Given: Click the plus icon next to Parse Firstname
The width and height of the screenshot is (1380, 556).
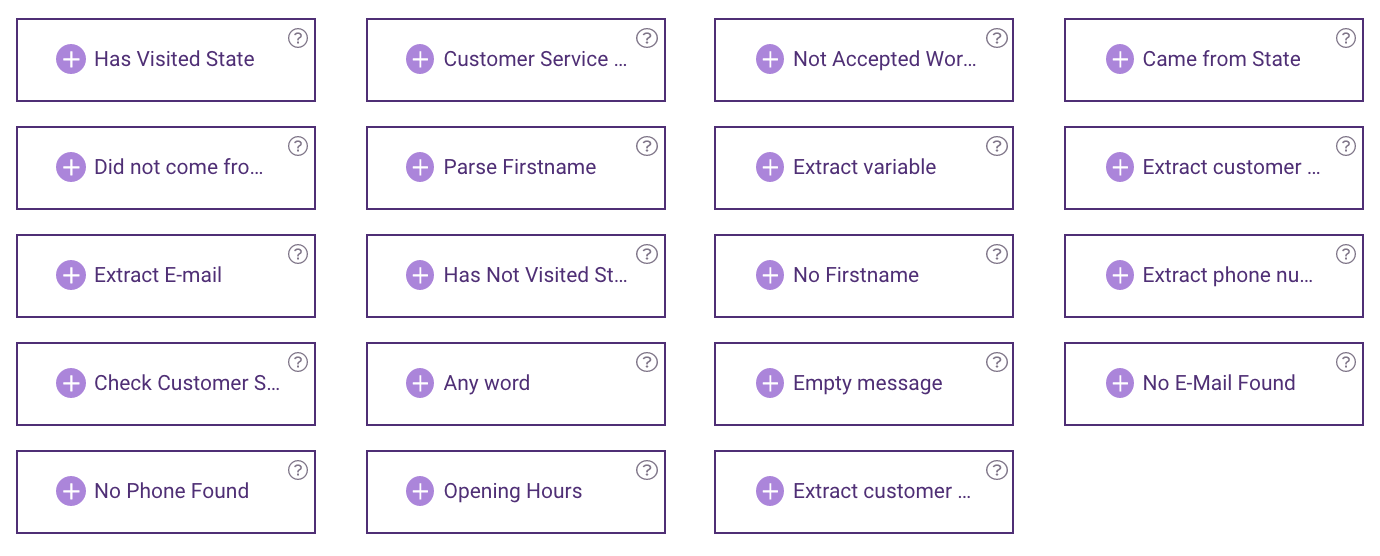Looking at the screenshot, I should point(420,168).
